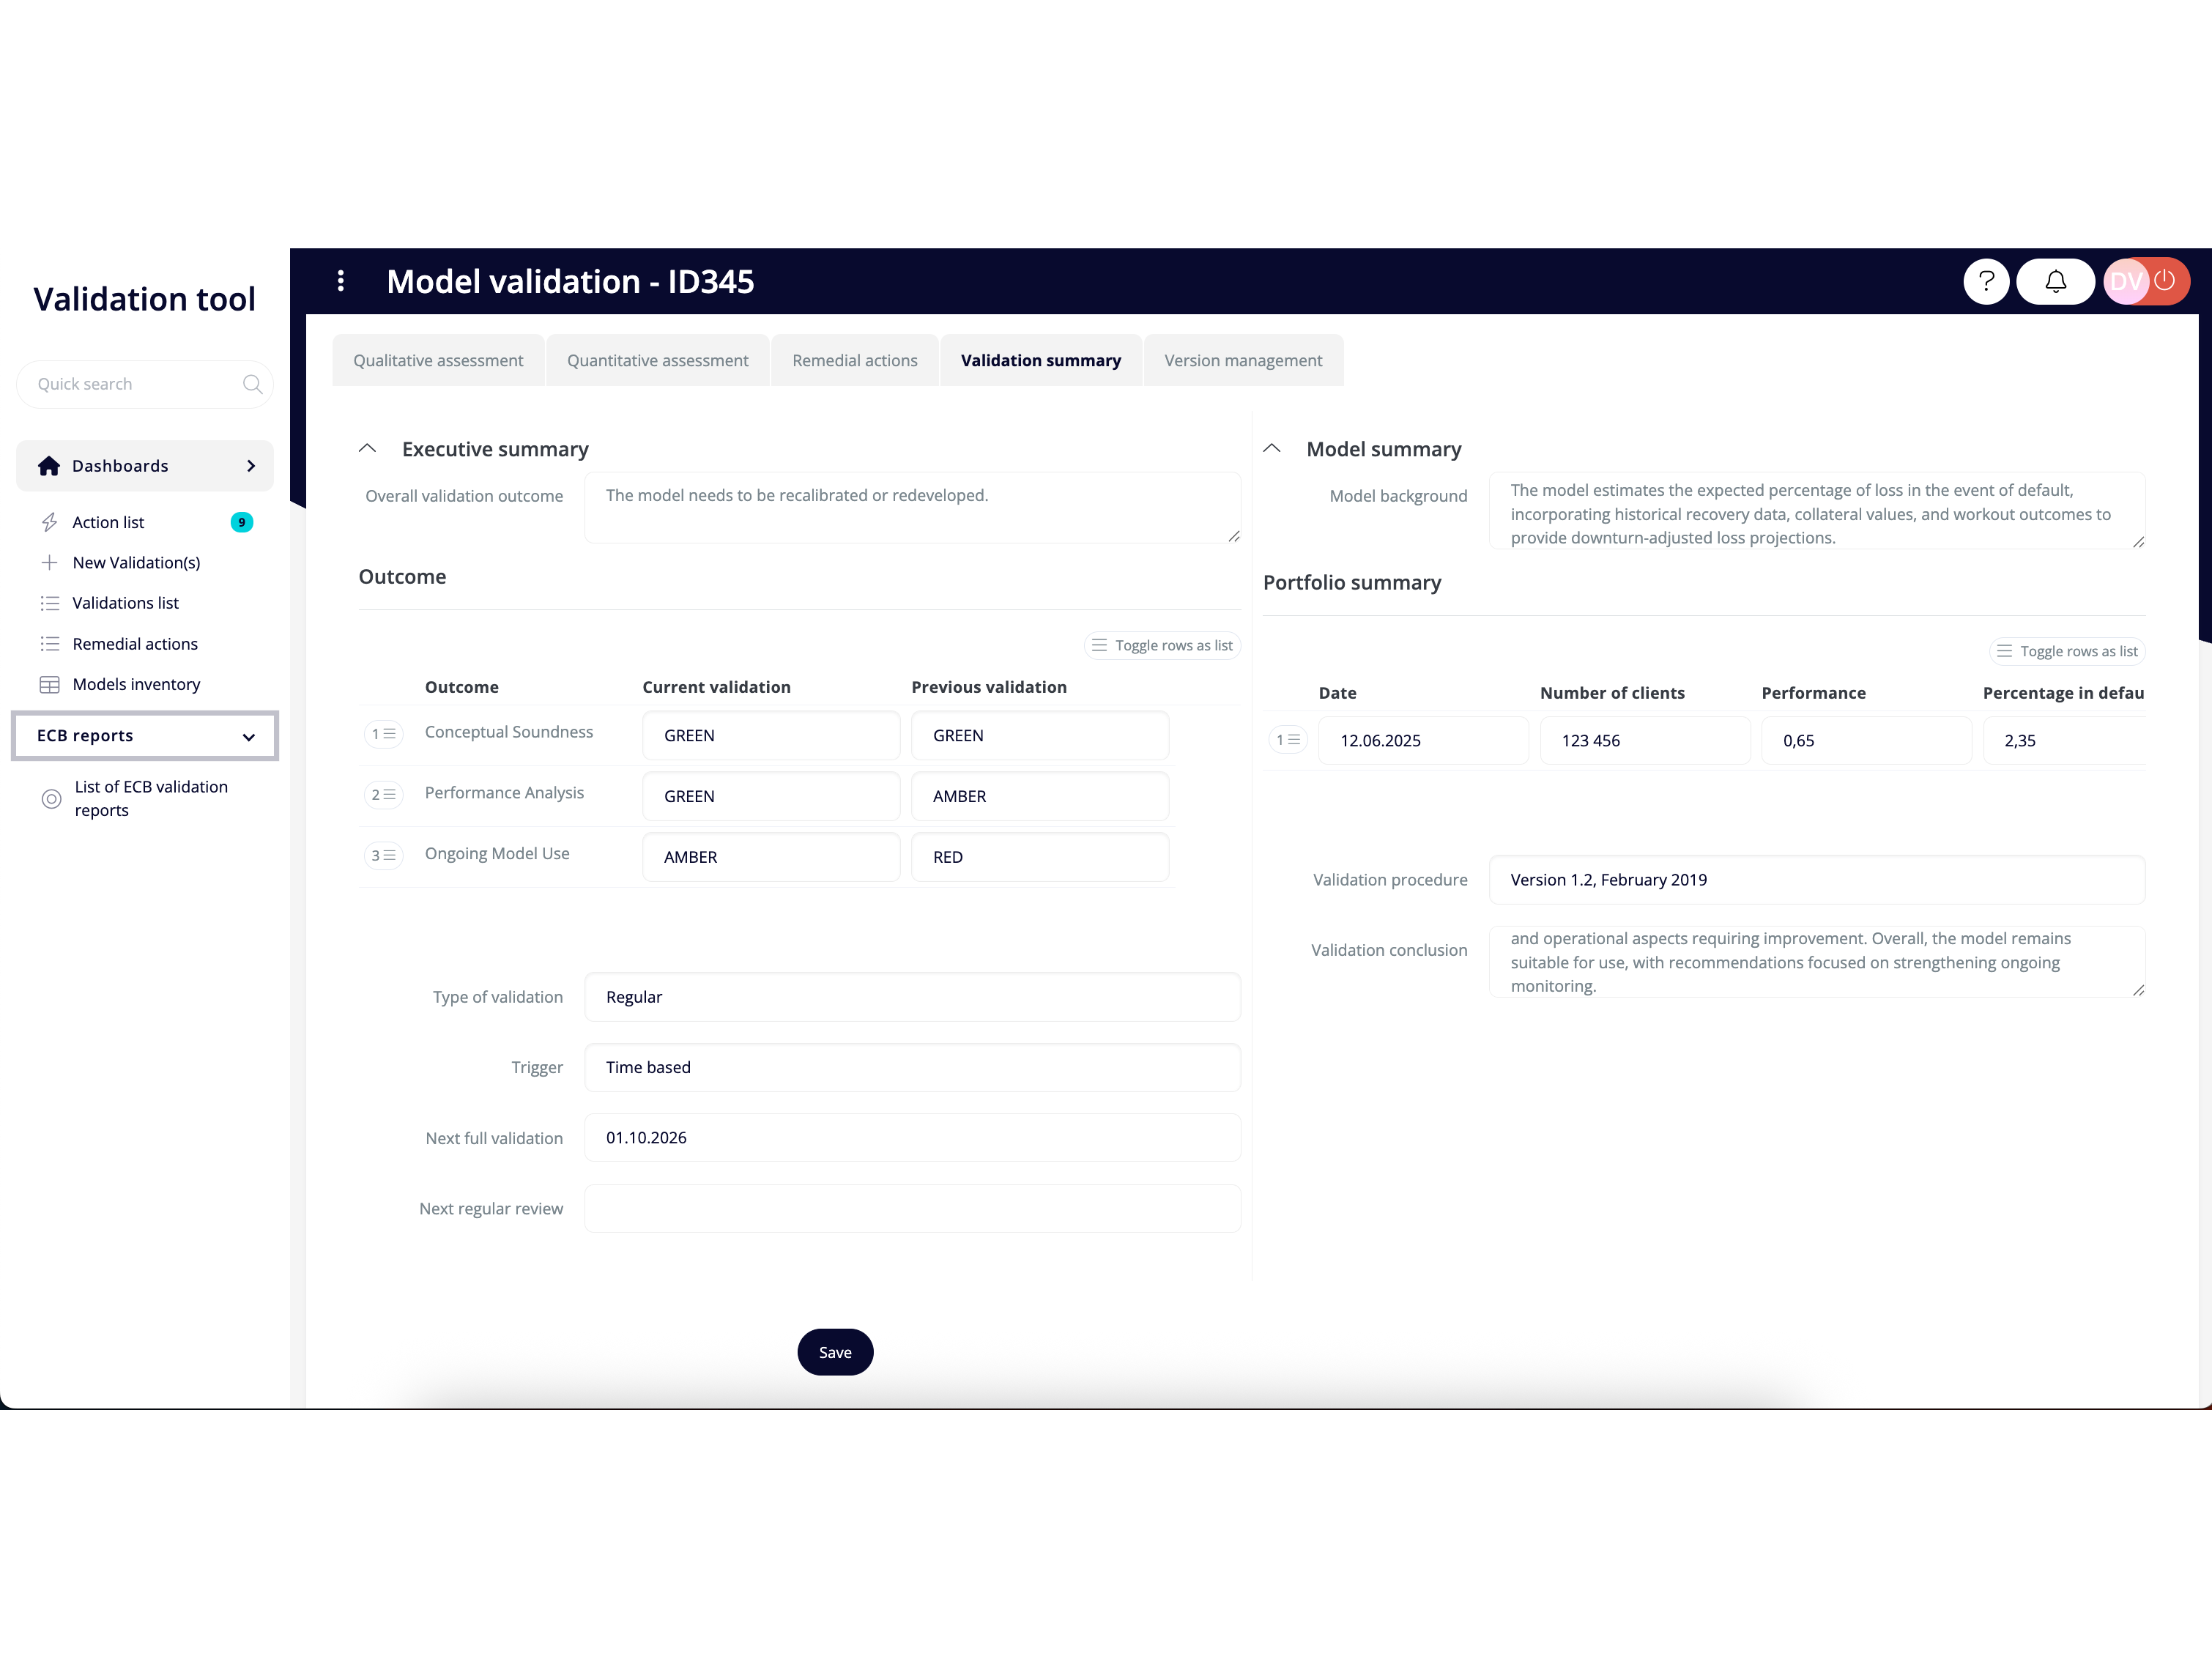Click the plus icon for New Validation(s)

[49, 562]
